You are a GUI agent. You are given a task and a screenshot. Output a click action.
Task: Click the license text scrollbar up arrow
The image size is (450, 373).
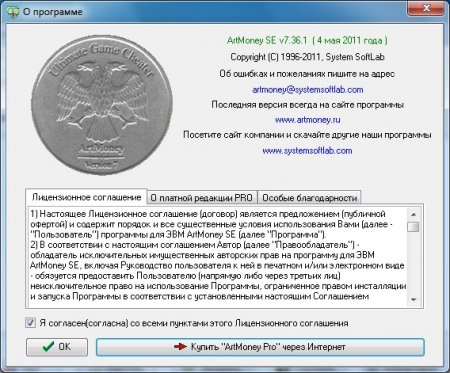[x=413, y=214]
